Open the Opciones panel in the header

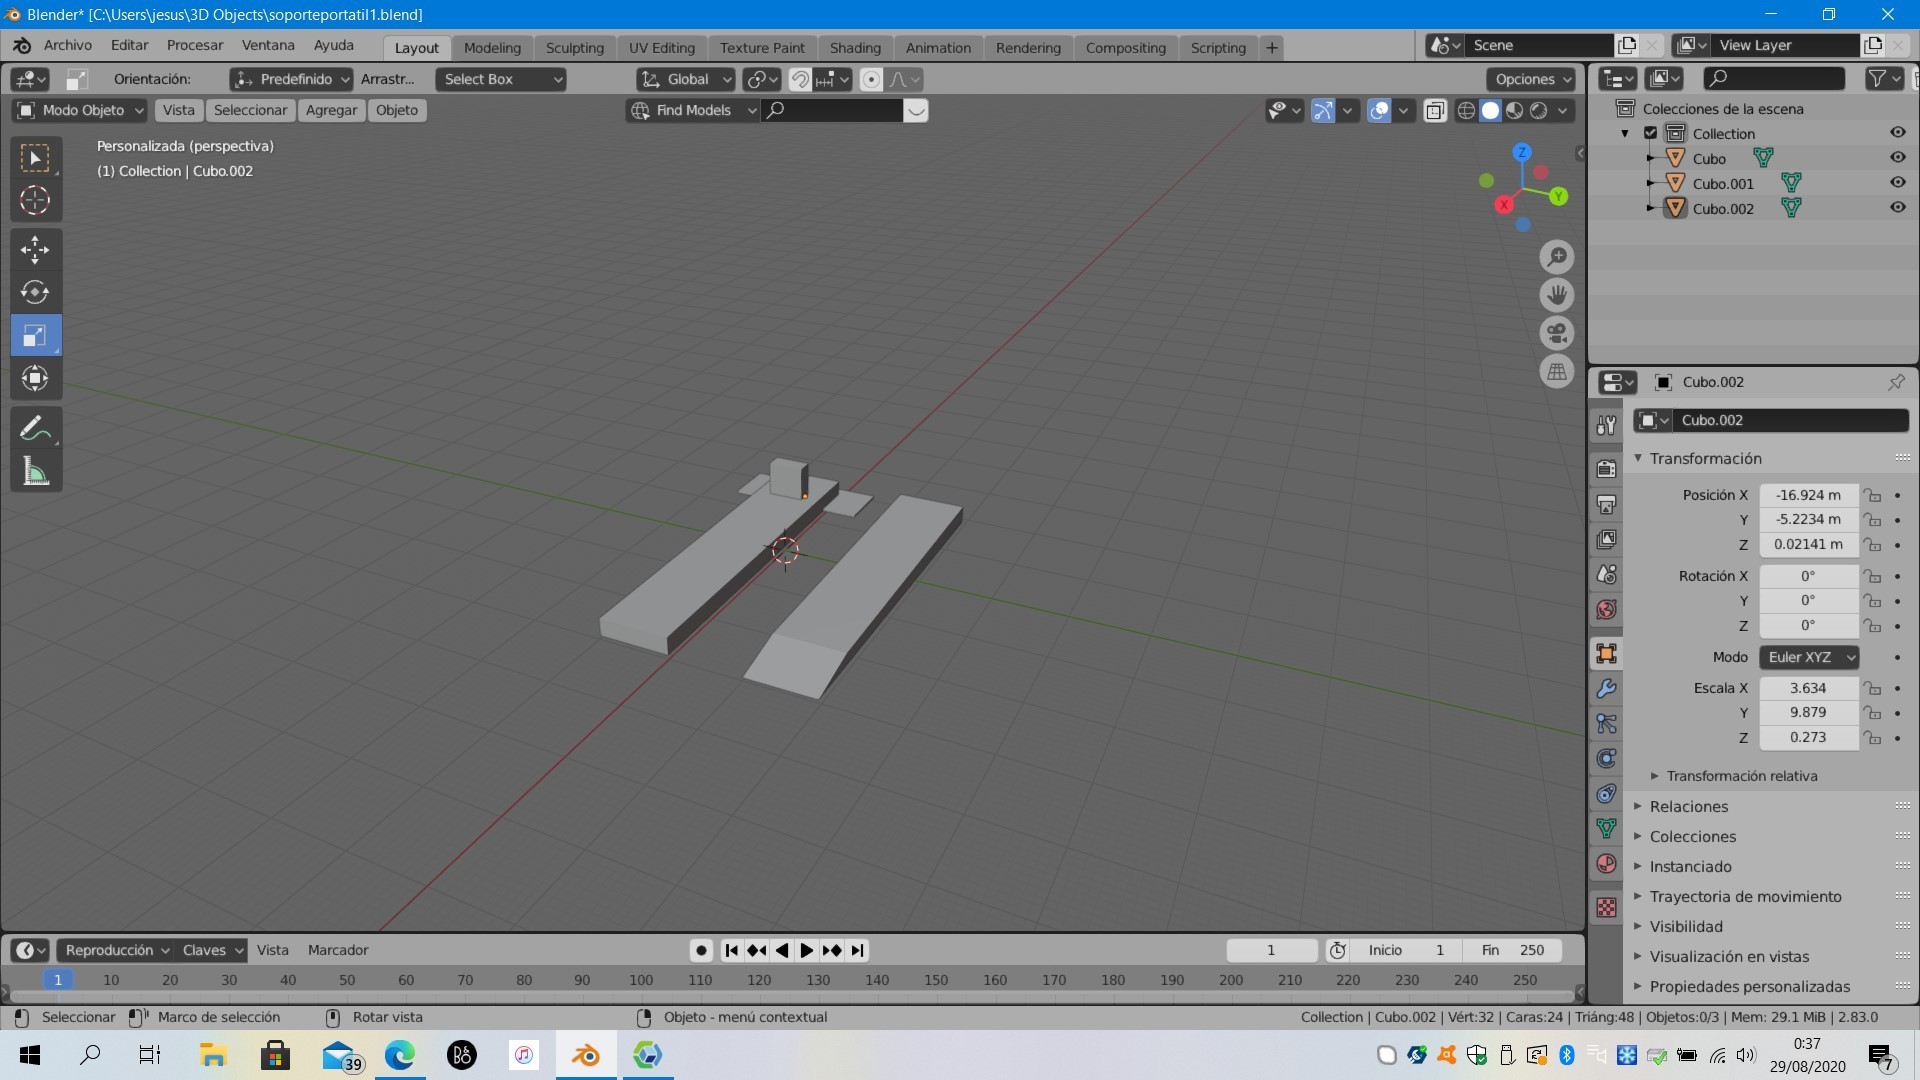coord(1530,79)
